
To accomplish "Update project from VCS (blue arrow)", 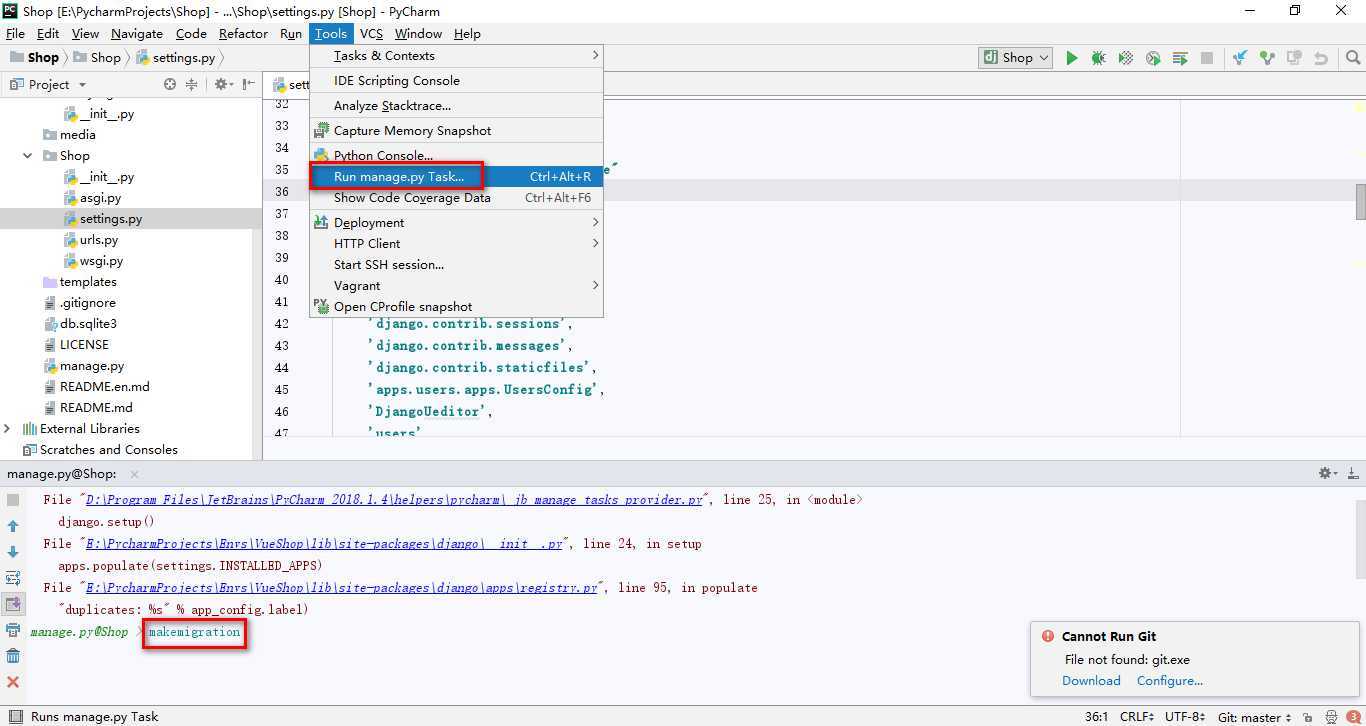I will [x=1240, y=58].
